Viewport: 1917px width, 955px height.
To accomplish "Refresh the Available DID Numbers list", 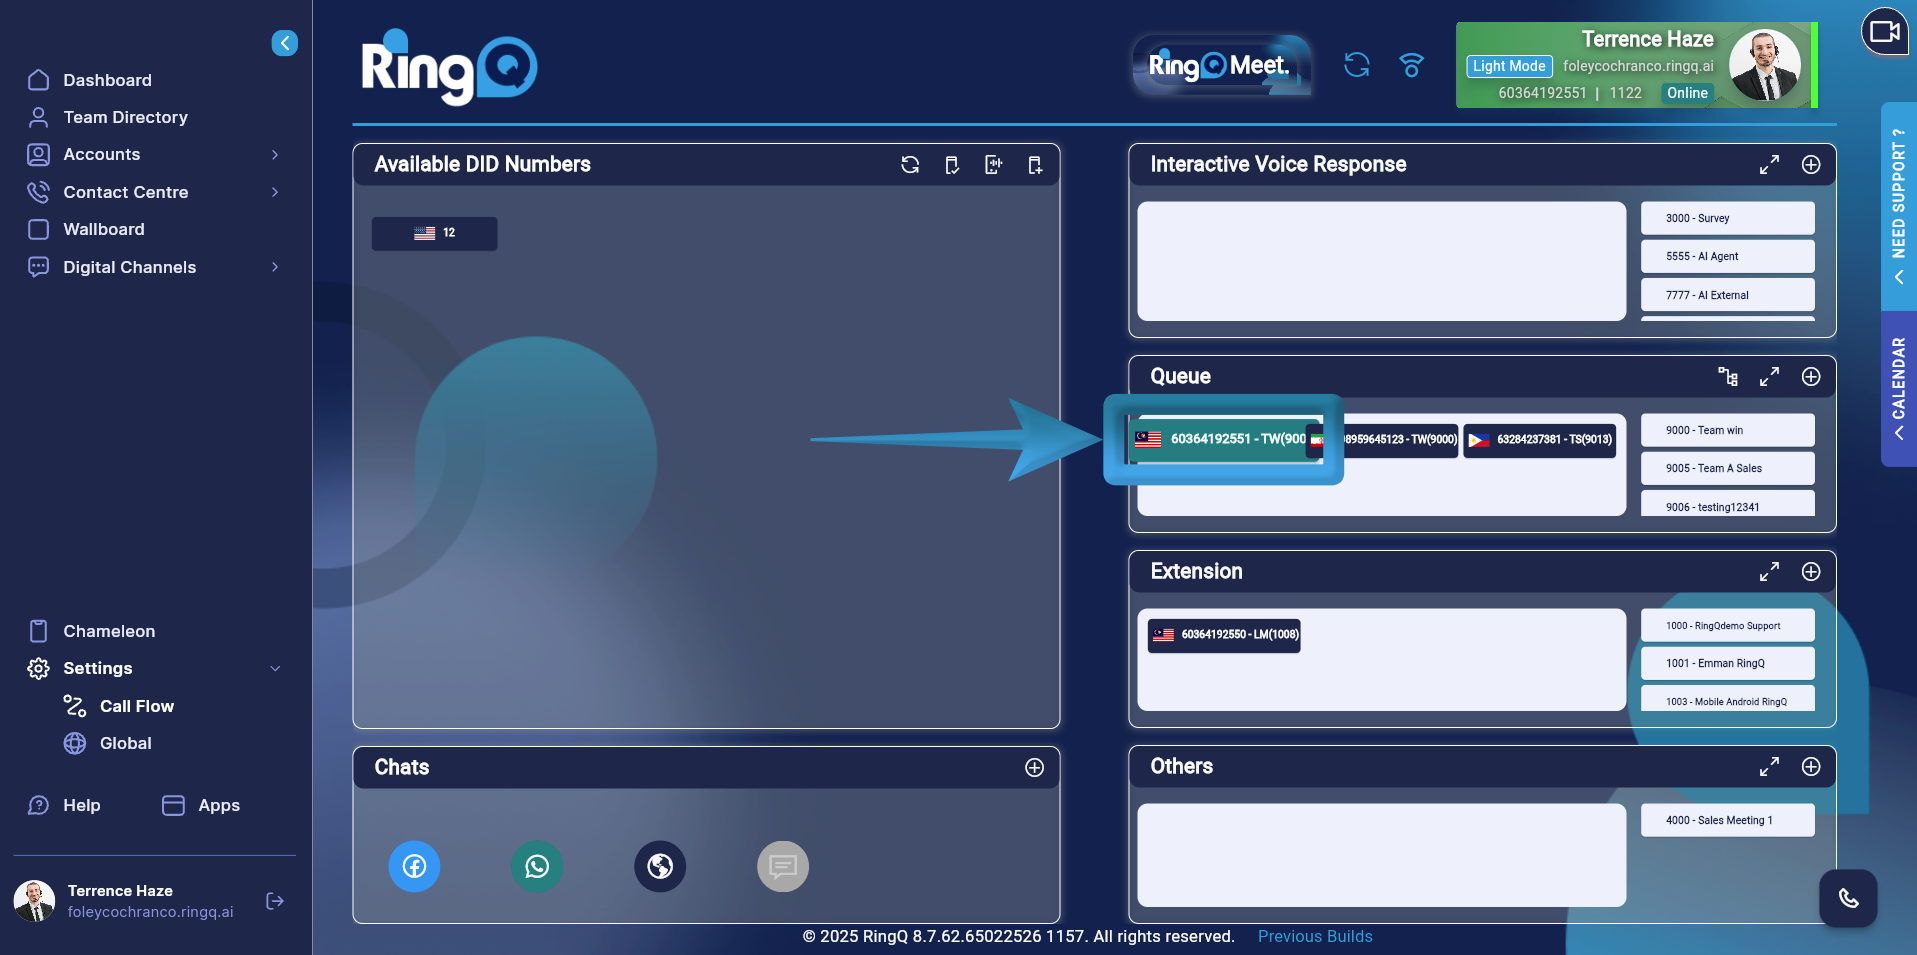I will pos(910,165).
